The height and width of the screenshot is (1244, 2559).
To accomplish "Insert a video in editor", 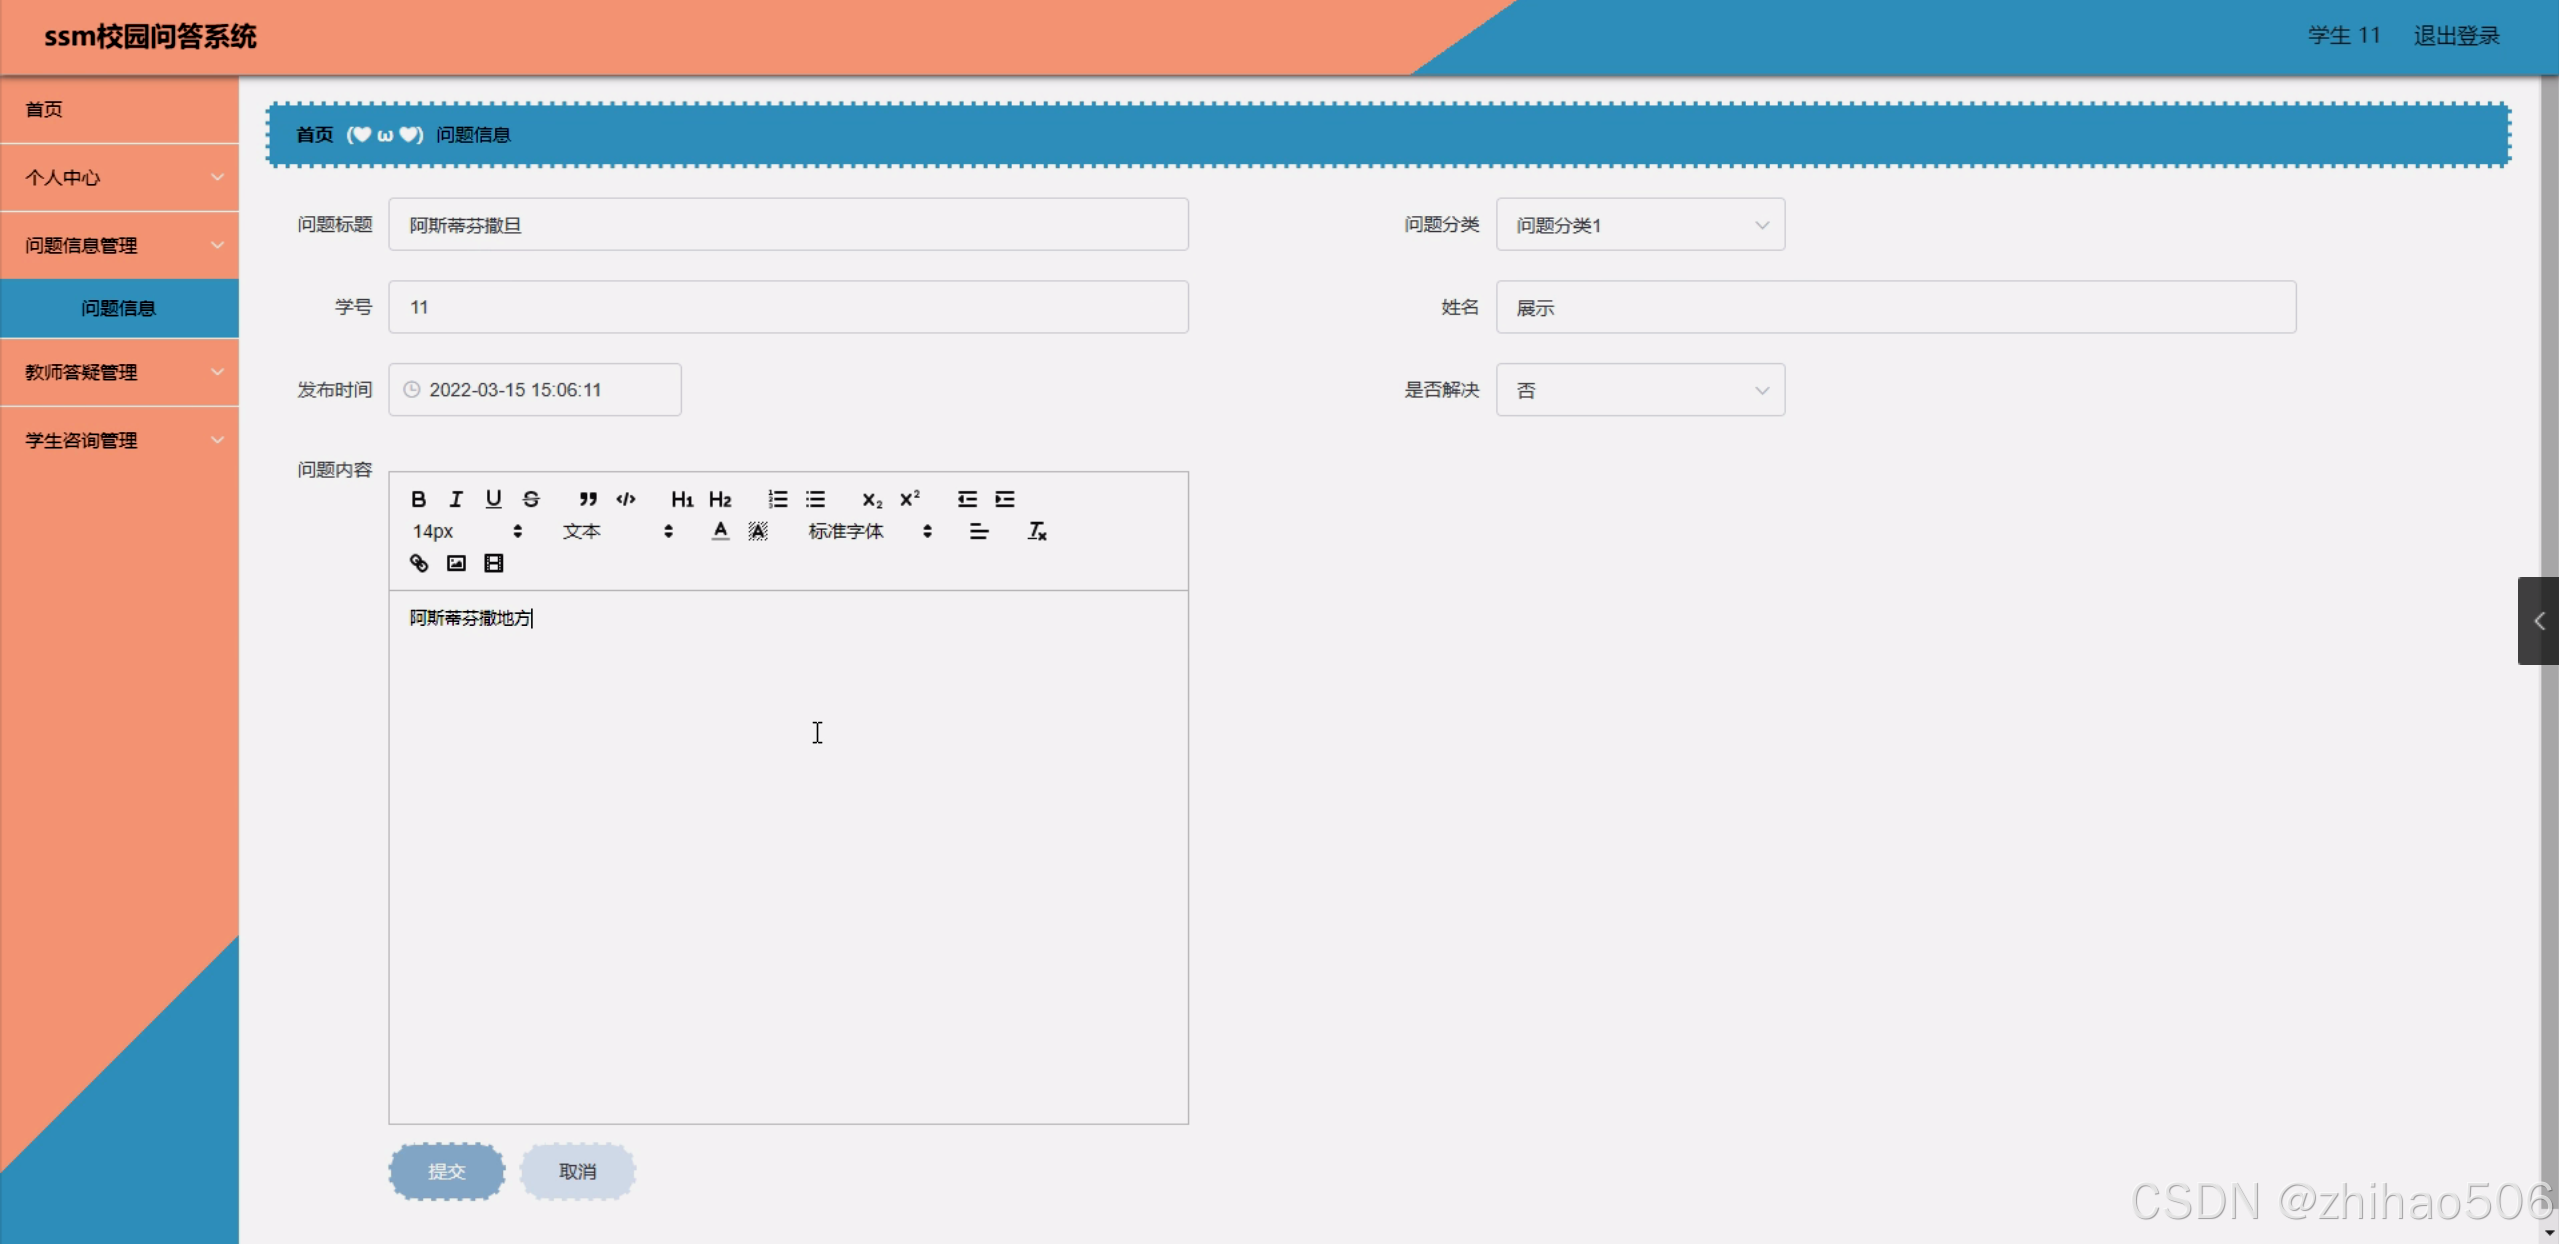I will pos(494,563).
